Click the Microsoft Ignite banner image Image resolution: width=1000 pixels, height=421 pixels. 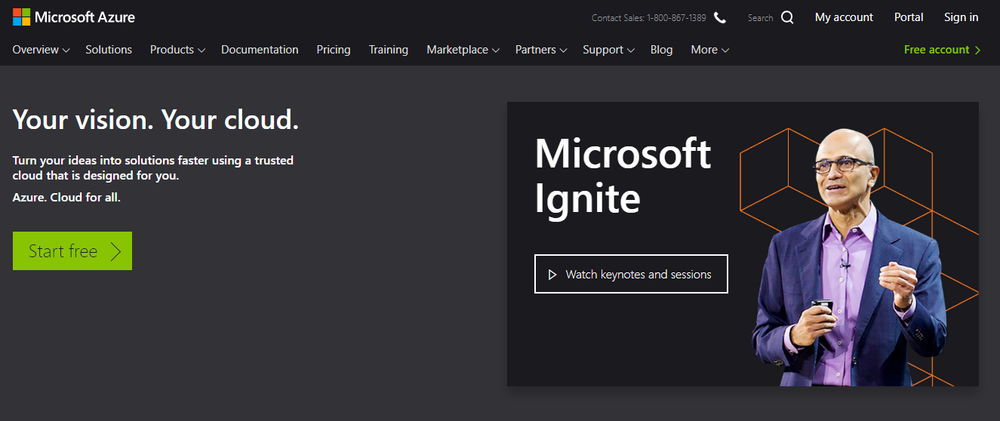point(742,244)
